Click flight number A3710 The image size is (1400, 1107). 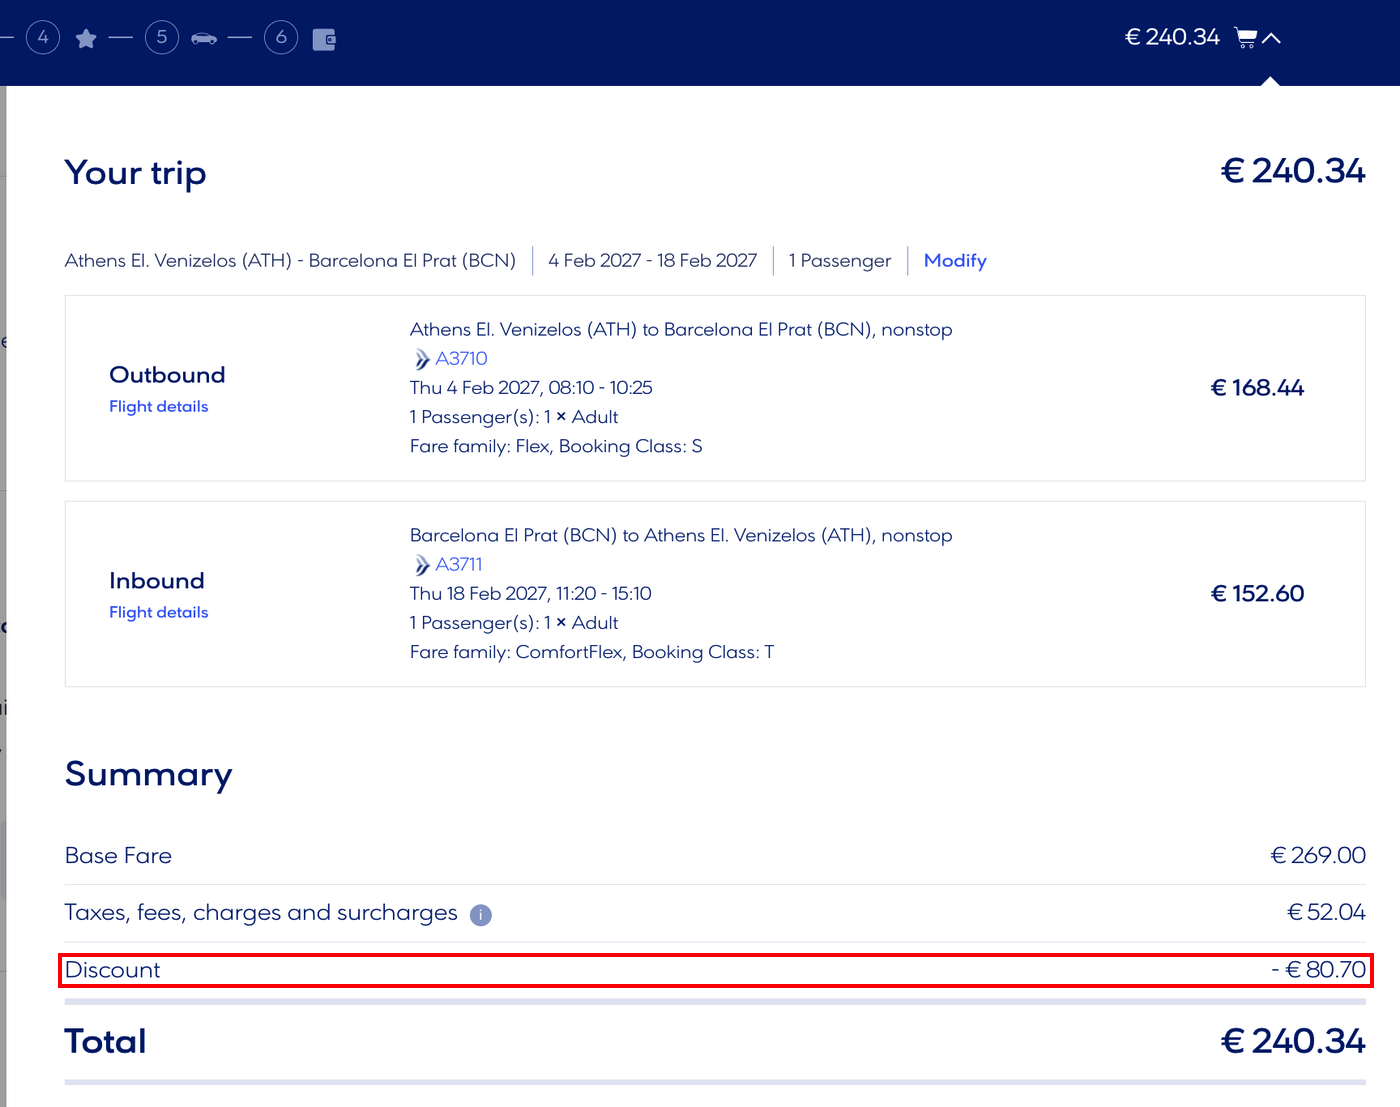(x=462, y=358)
